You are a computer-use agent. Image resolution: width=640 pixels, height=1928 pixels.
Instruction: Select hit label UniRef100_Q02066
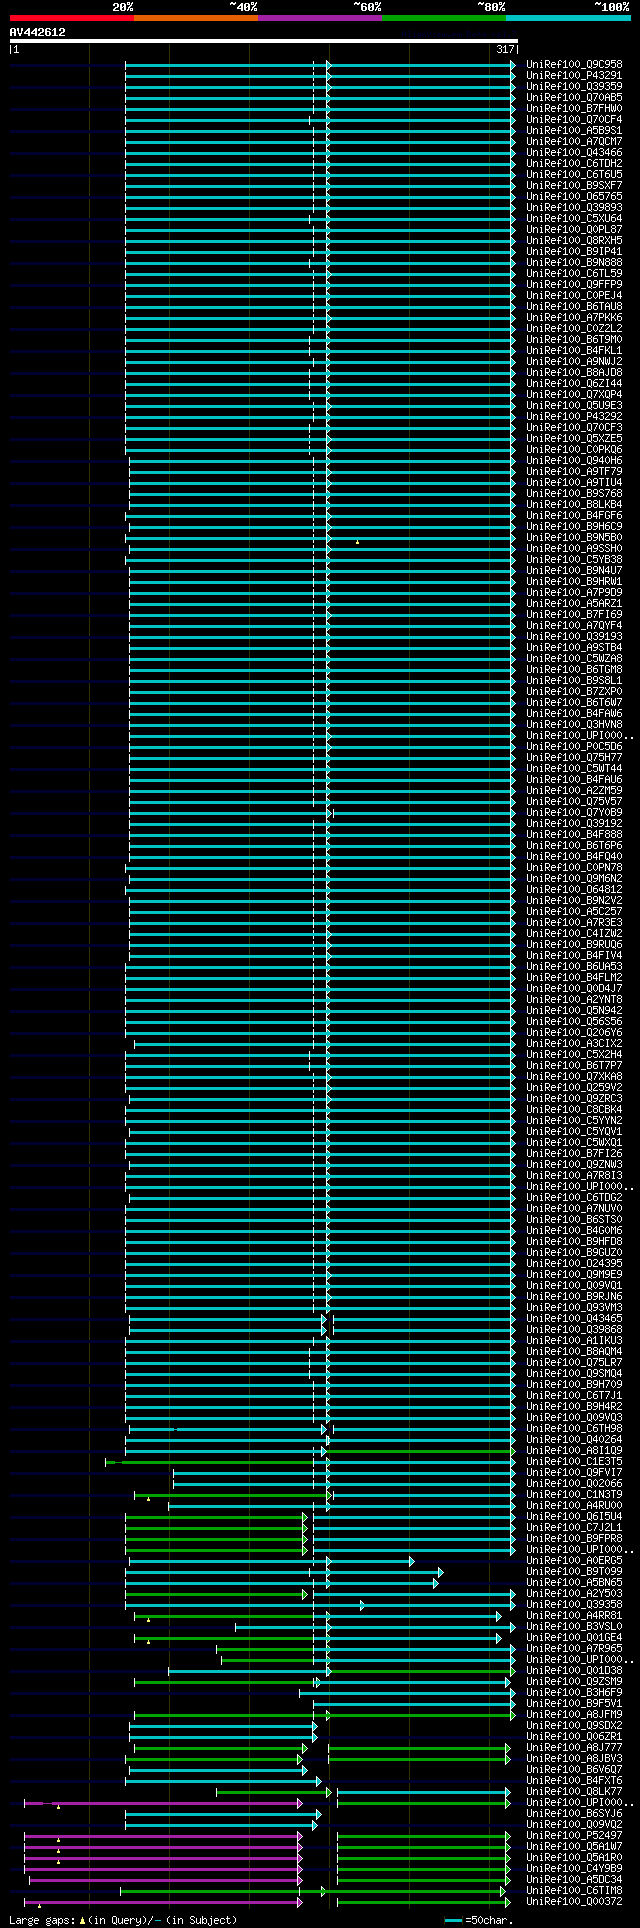574,1483
